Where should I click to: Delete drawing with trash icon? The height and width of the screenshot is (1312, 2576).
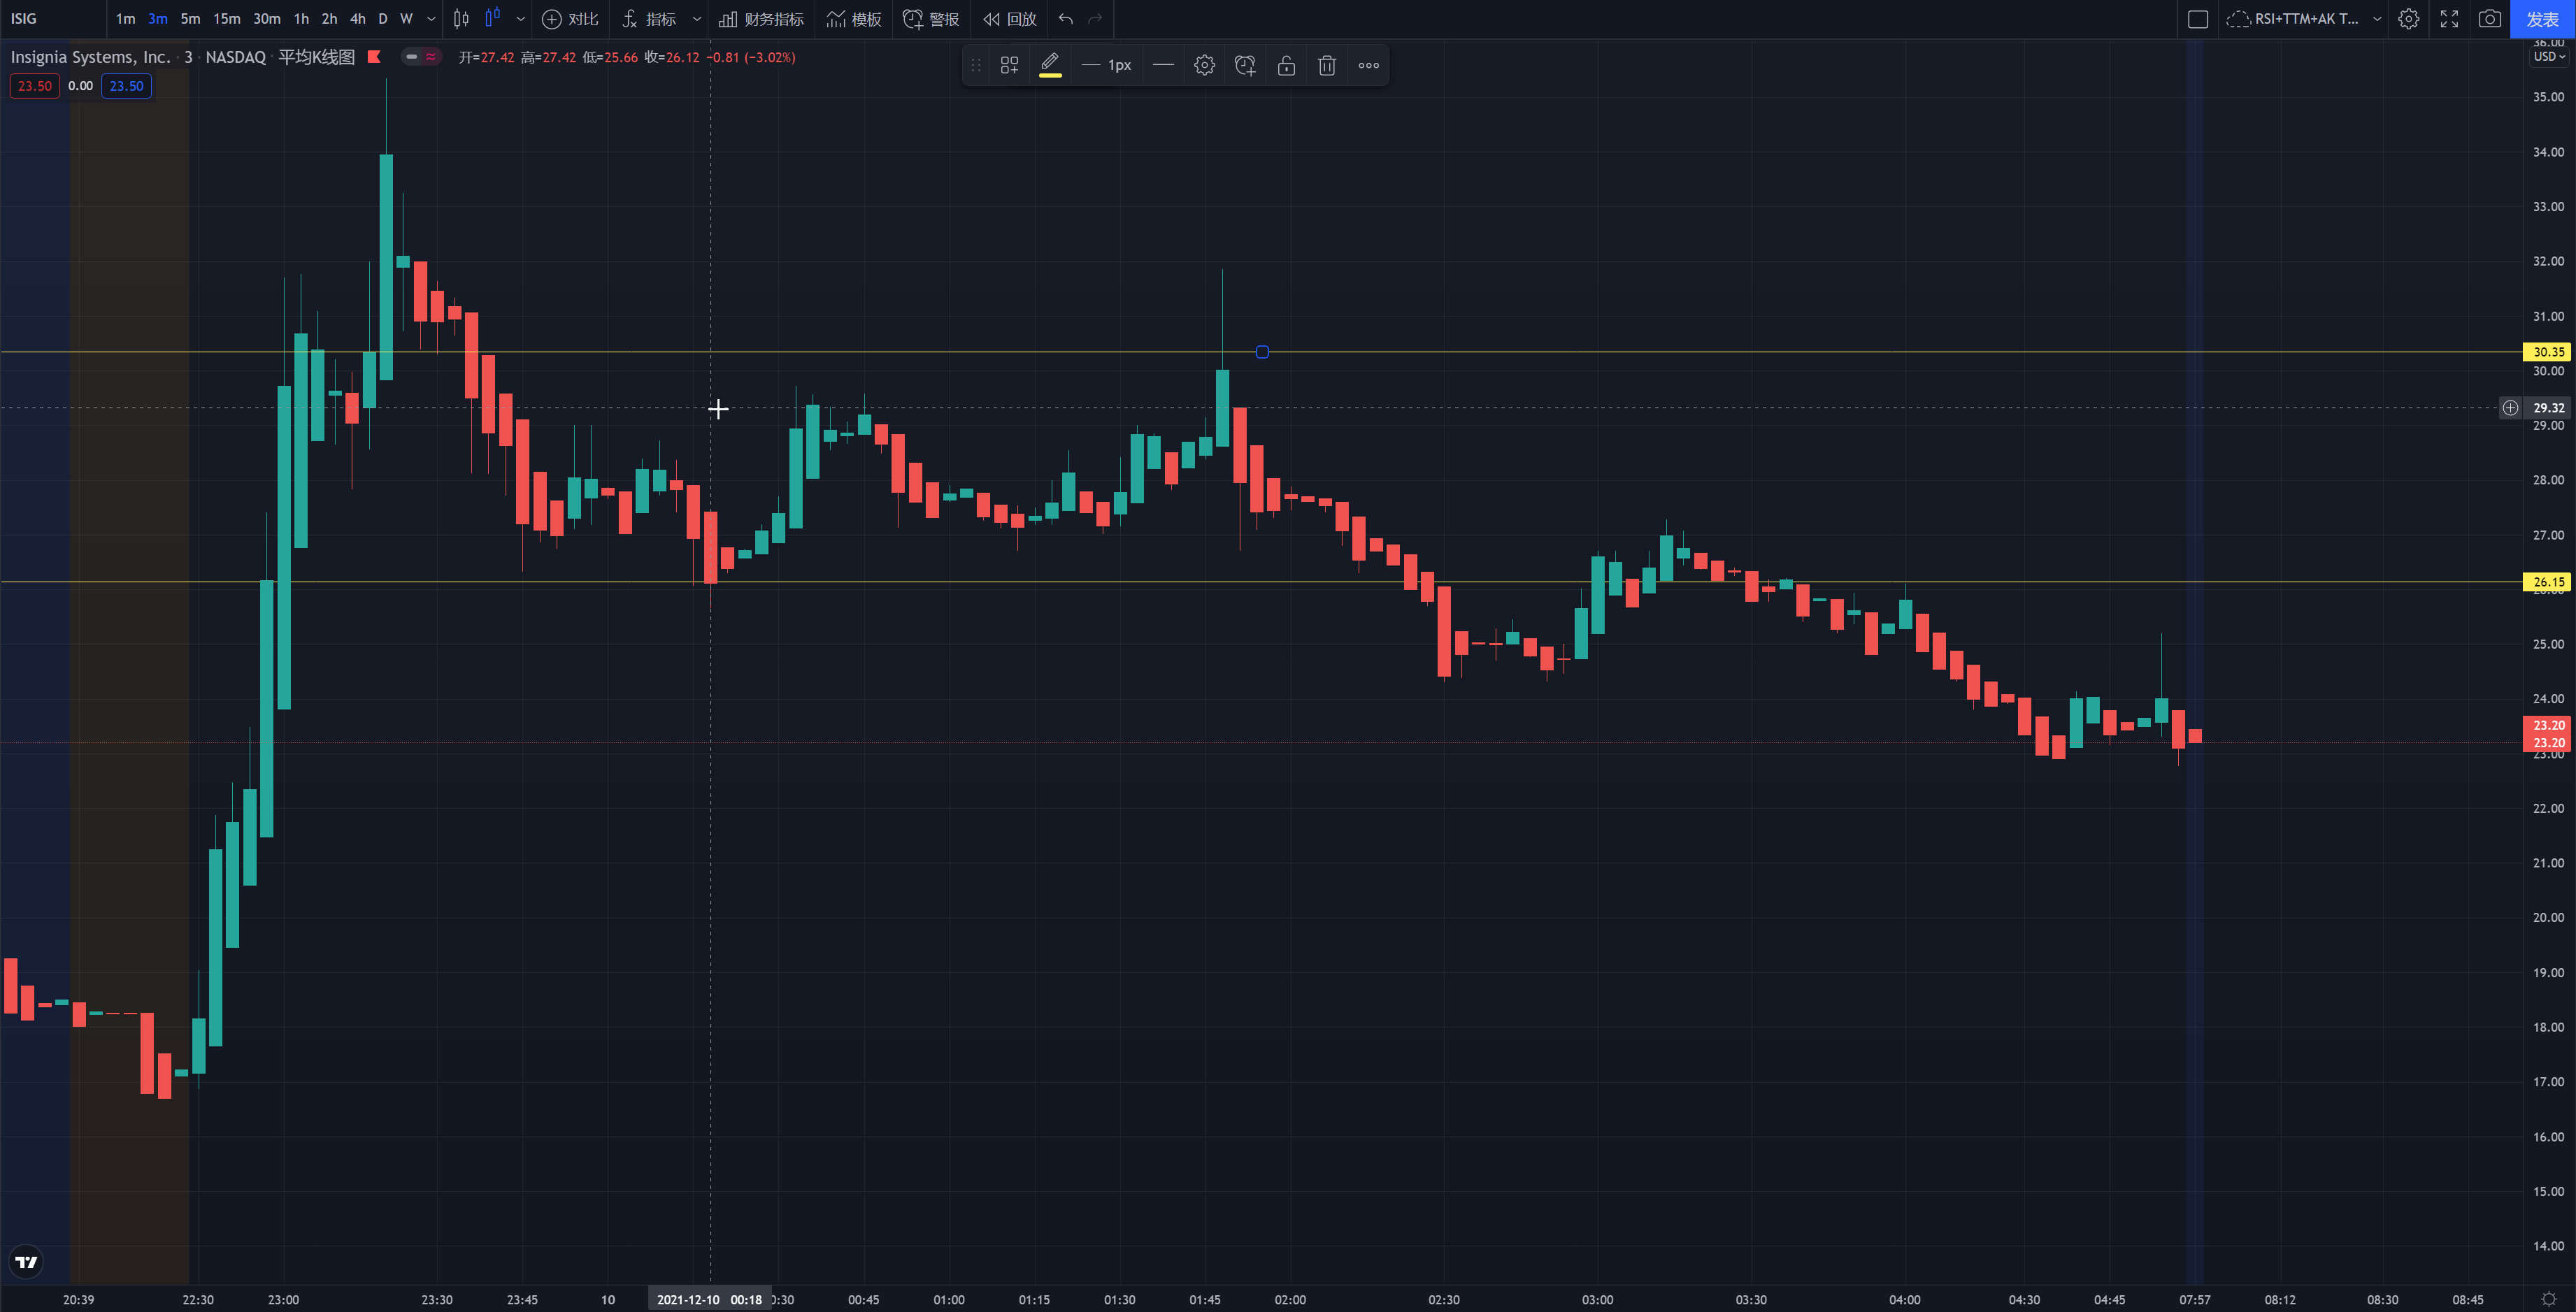(1327, 65)
